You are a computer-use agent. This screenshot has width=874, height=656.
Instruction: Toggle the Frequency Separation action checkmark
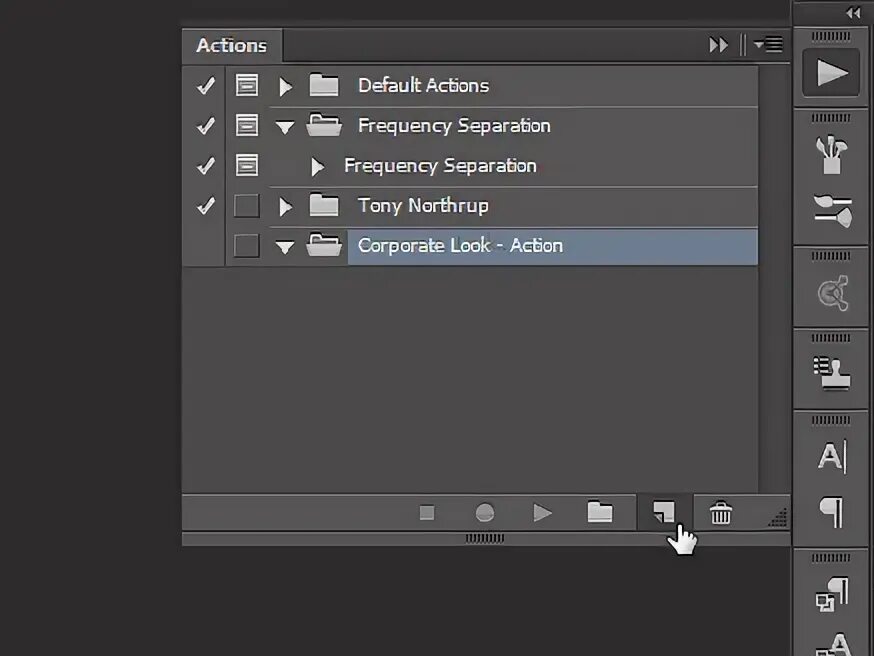point(205,166)
